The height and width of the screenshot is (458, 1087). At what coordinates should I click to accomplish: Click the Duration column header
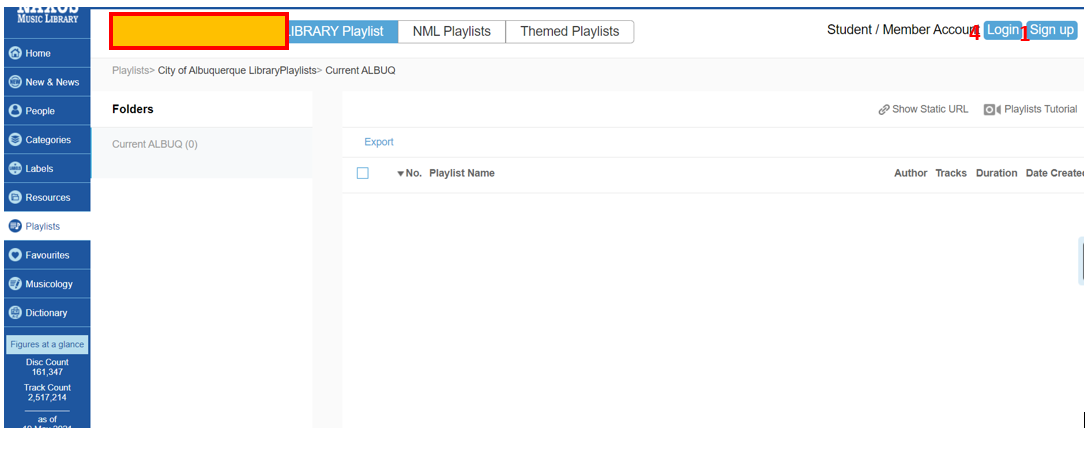point(997,173)
